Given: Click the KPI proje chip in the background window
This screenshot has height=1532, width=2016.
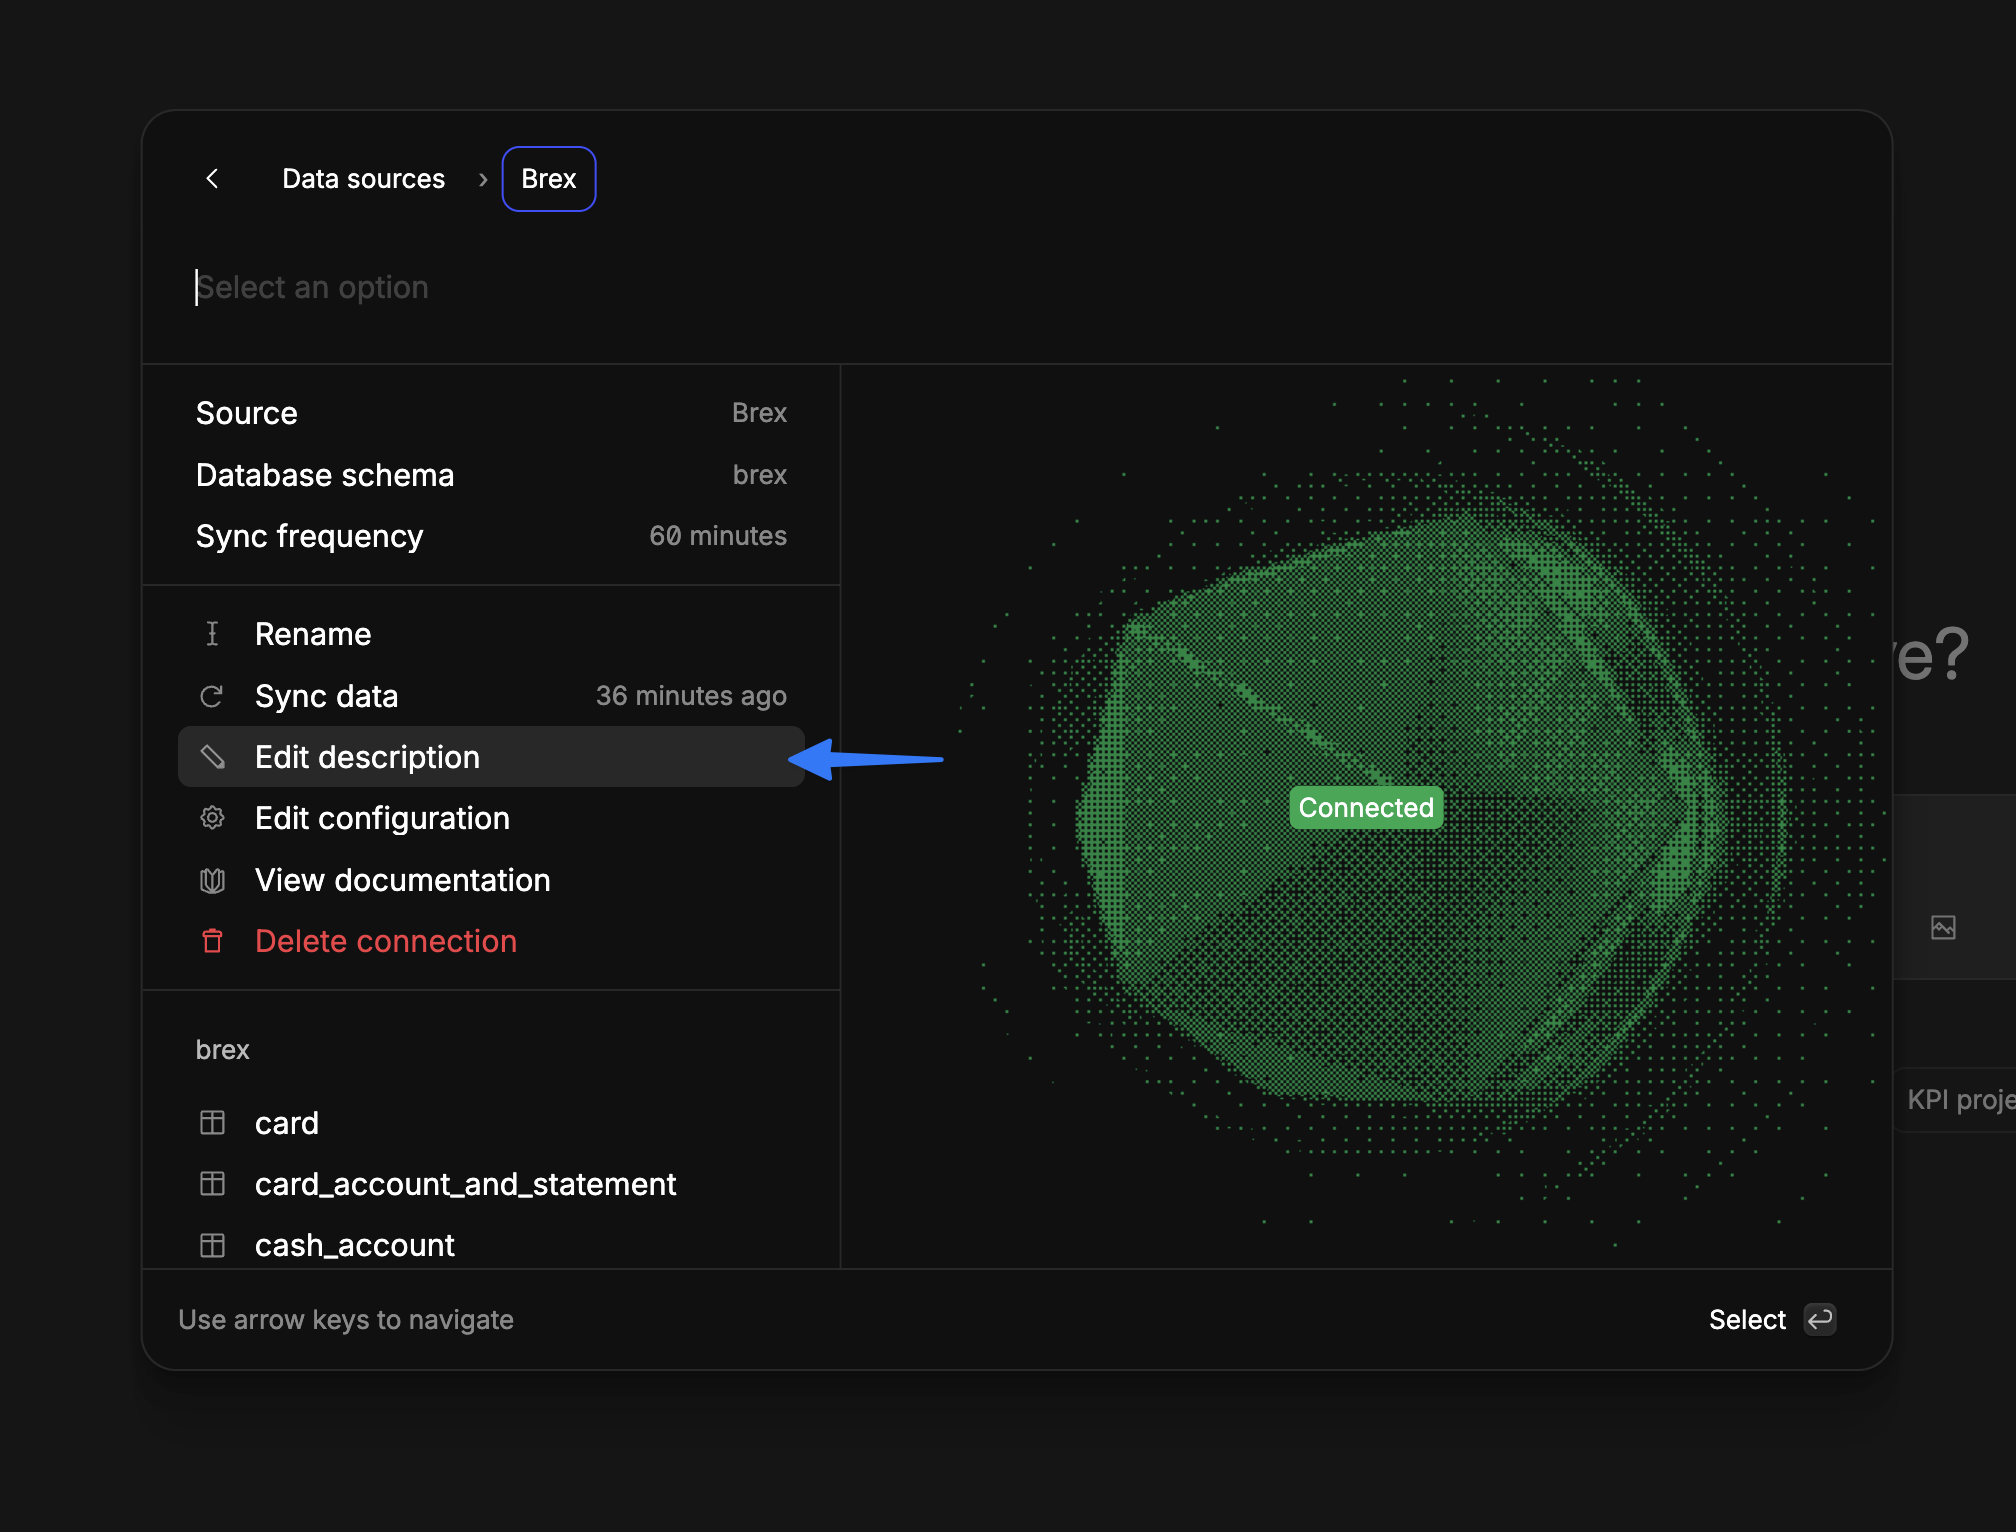Looking at the screenshot, I should (1957, 1100).
